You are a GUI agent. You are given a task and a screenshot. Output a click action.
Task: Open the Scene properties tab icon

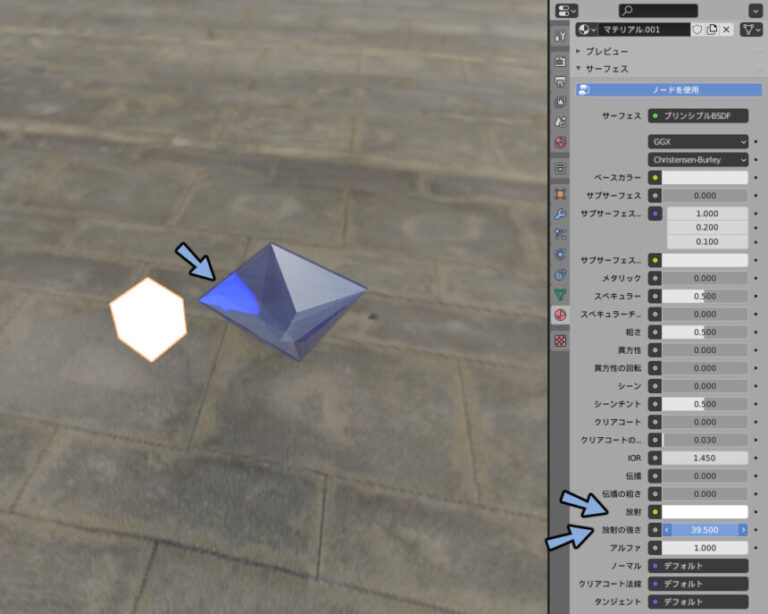tap(560, 121)
